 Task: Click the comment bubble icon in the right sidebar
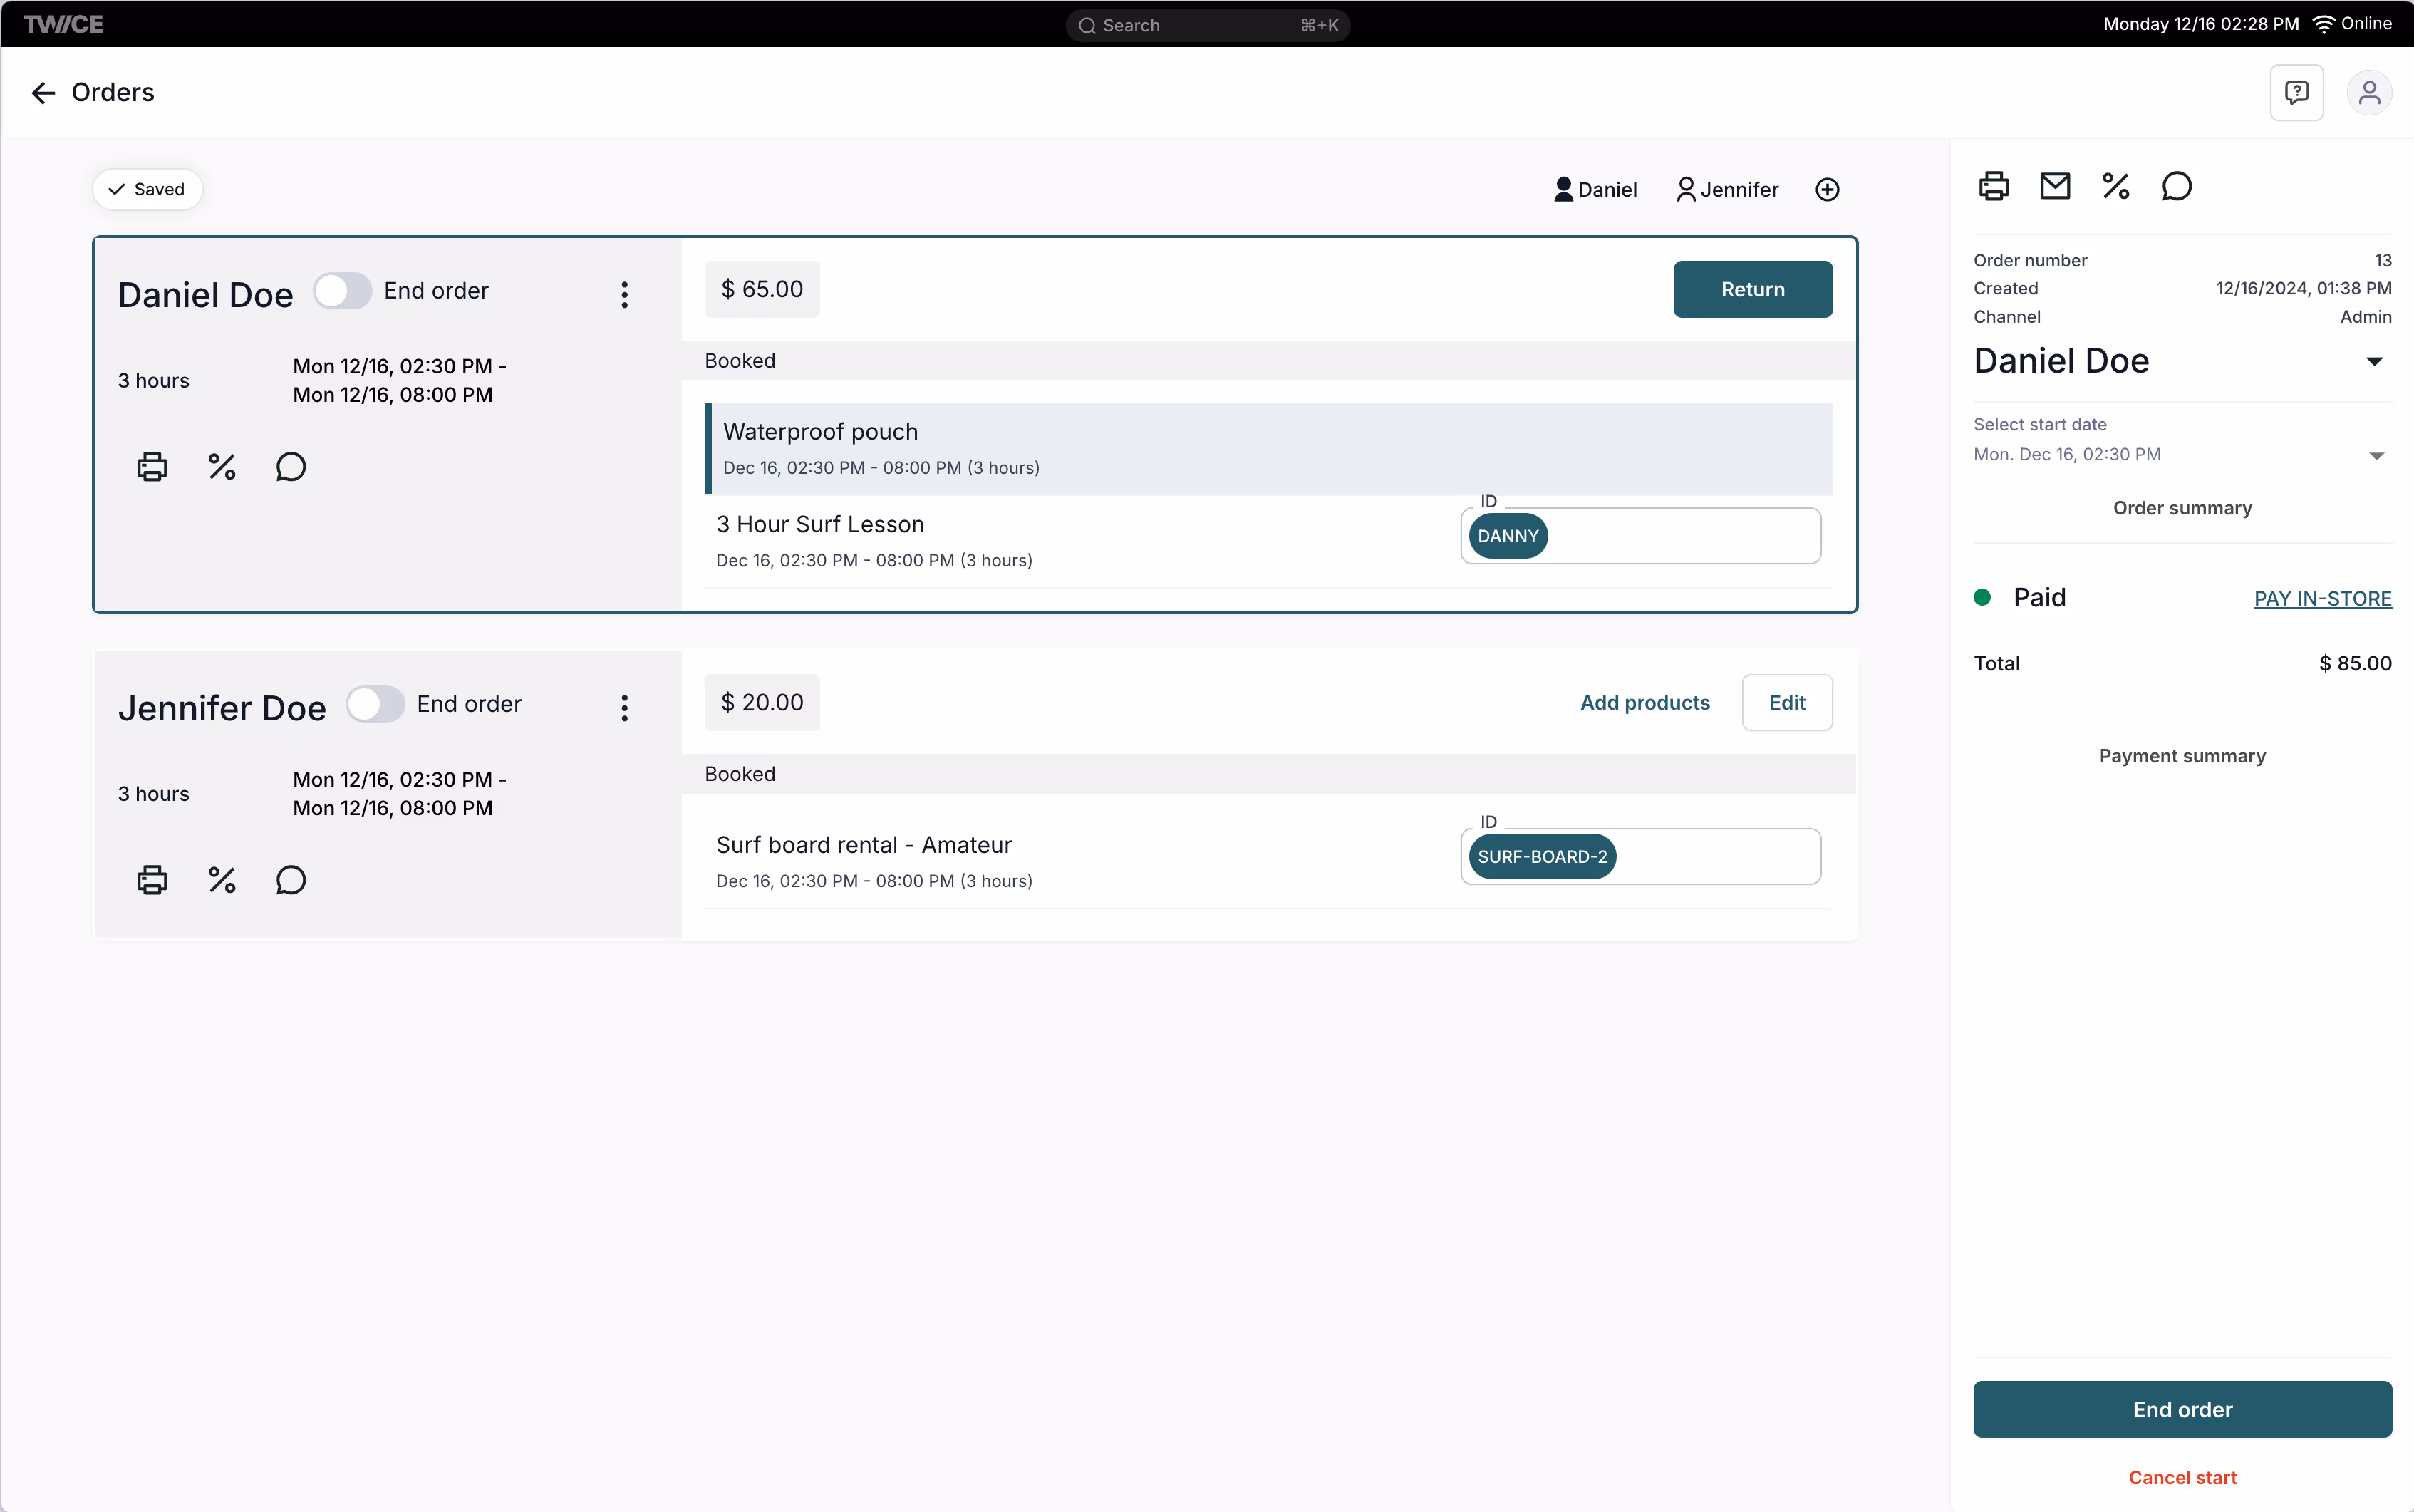click(x=2176, y=187)
